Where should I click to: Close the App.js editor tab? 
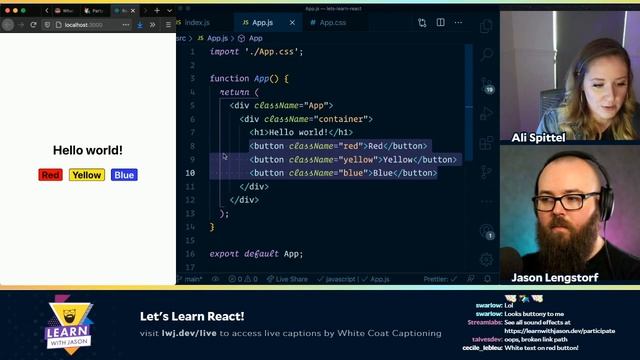click(292, 23)
